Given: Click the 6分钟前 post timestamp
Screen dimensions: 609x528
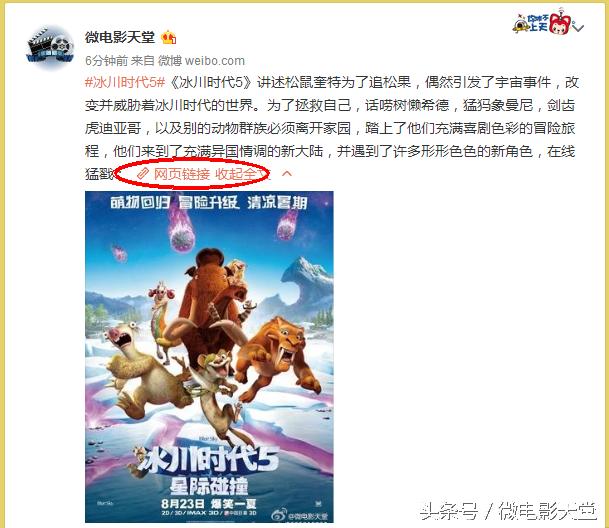Looking at the screenshot, I should pyautogui.click(x=106, y=61).
